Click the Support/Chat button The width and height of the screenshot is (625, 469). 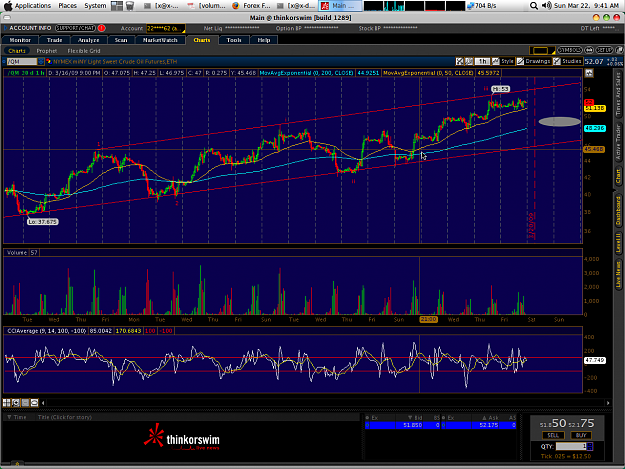tap(75, 28)
